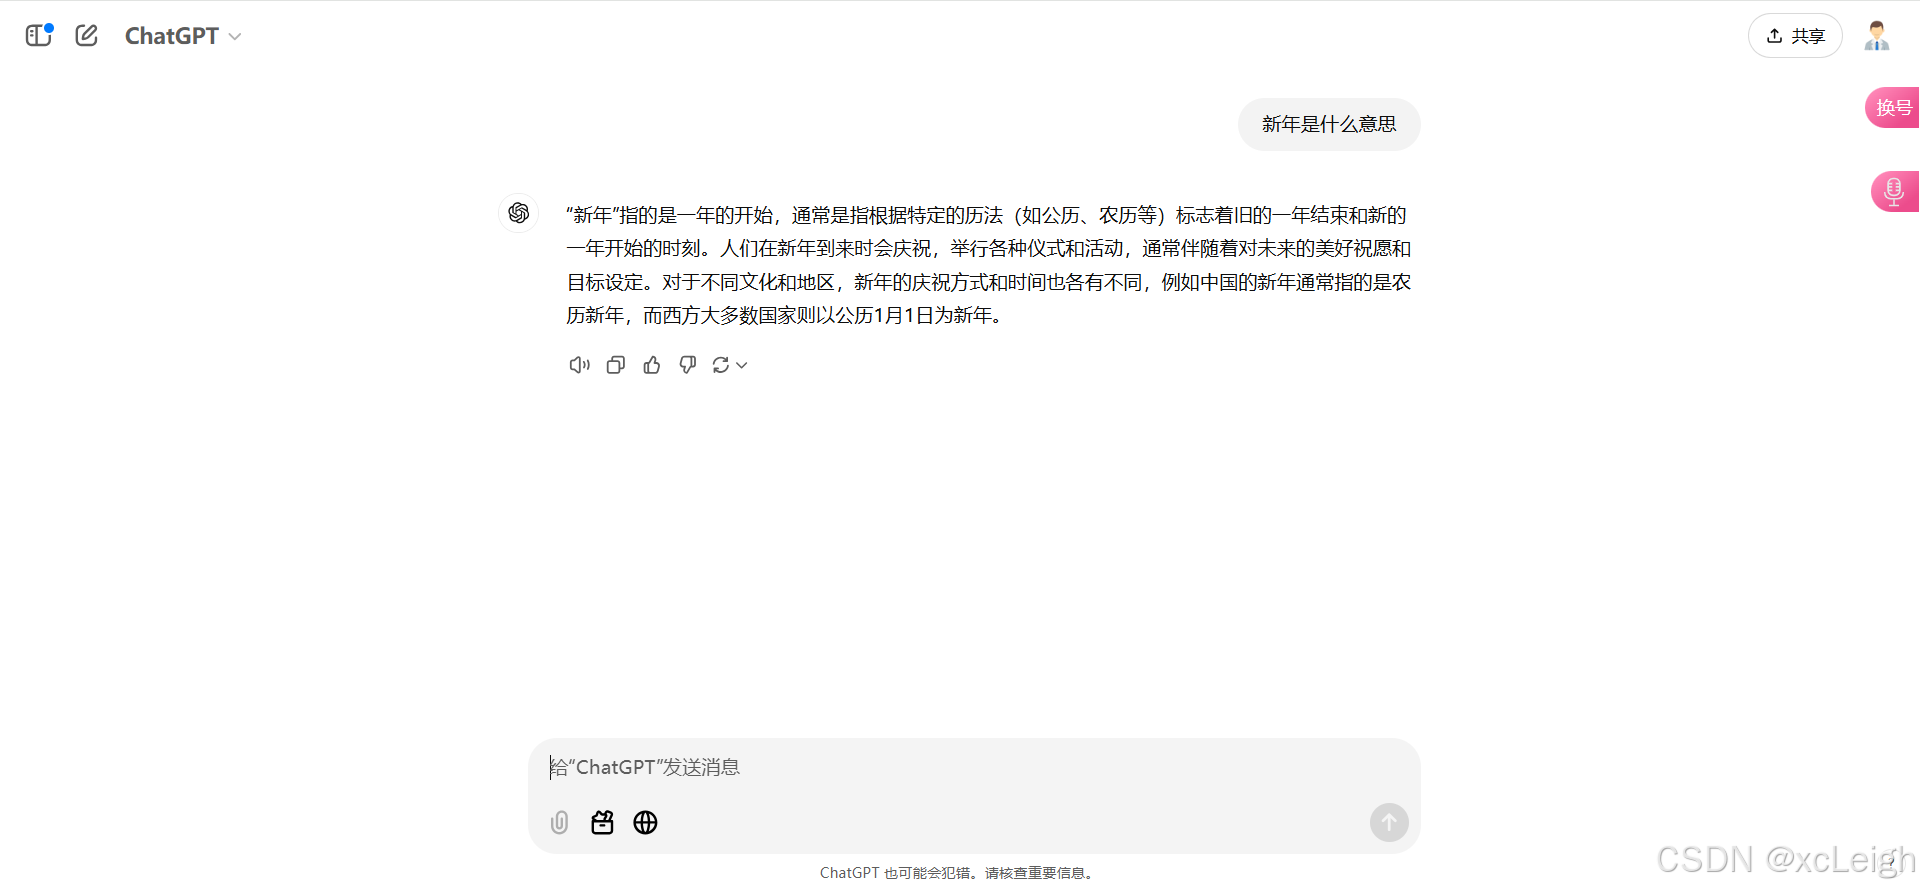Open the ChatGPT model selector dropdown
The height and width of the screenshot is (891, 1920).
[x=183, y=36]
